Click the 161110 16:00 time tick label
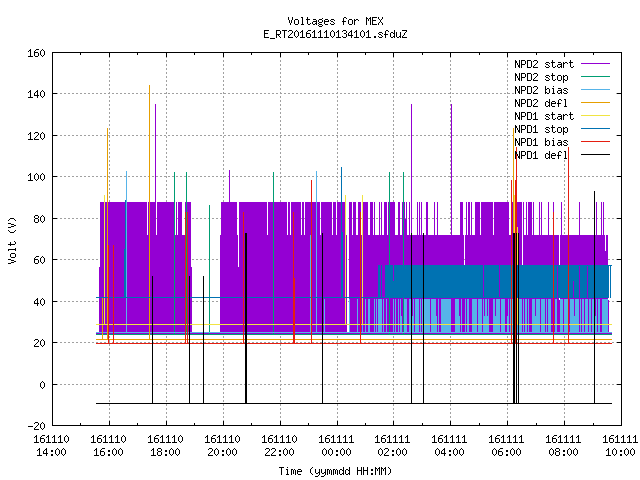Image resolution: width=640 pixels, height=480 pixels. tap(109, 446)
